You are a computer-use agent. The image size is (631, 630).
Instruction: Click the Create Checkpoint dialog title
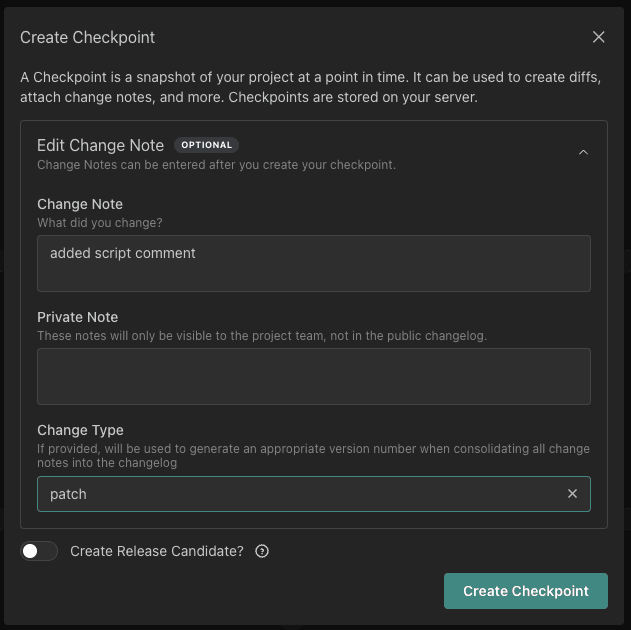pos(88,38)
